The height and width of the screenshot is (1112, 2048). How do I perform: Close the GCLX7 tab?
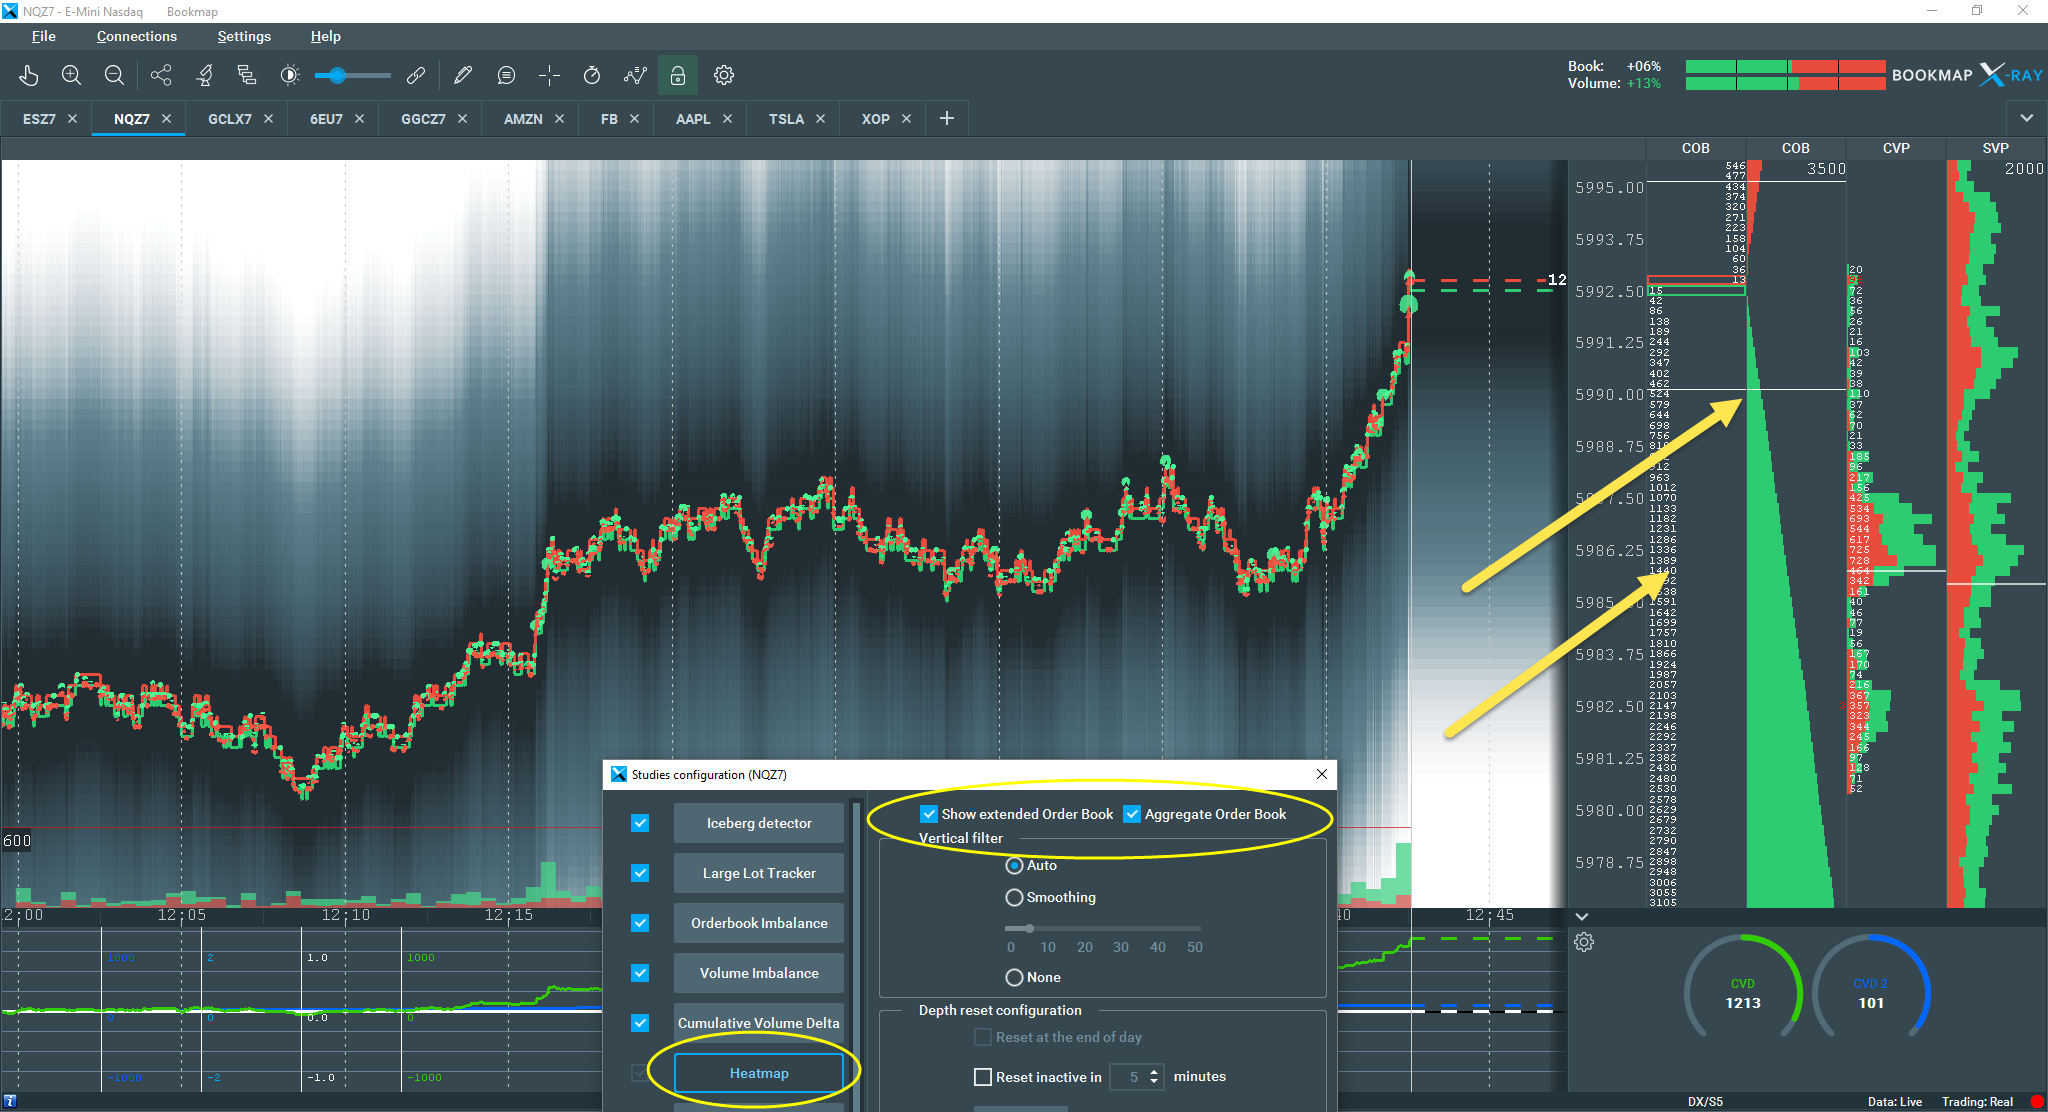coord(268,118)
